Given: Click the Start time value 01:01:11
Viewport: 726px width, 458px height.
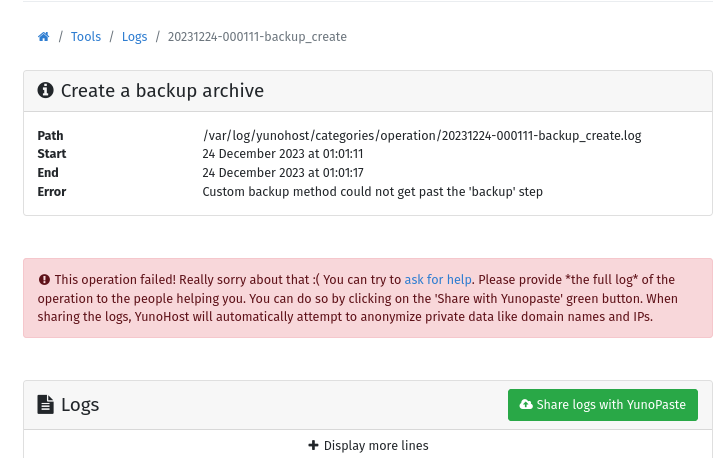Looking at the screenshot, I should pyautogui.click(x=343, y=154).
